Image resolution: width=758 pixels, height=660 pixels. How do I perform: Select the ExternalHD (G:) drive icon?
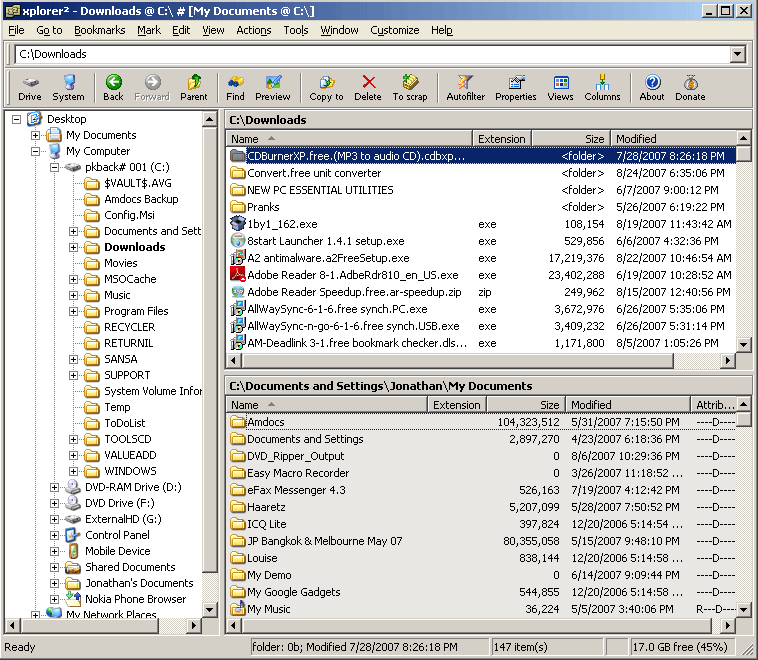click(73, 519)
